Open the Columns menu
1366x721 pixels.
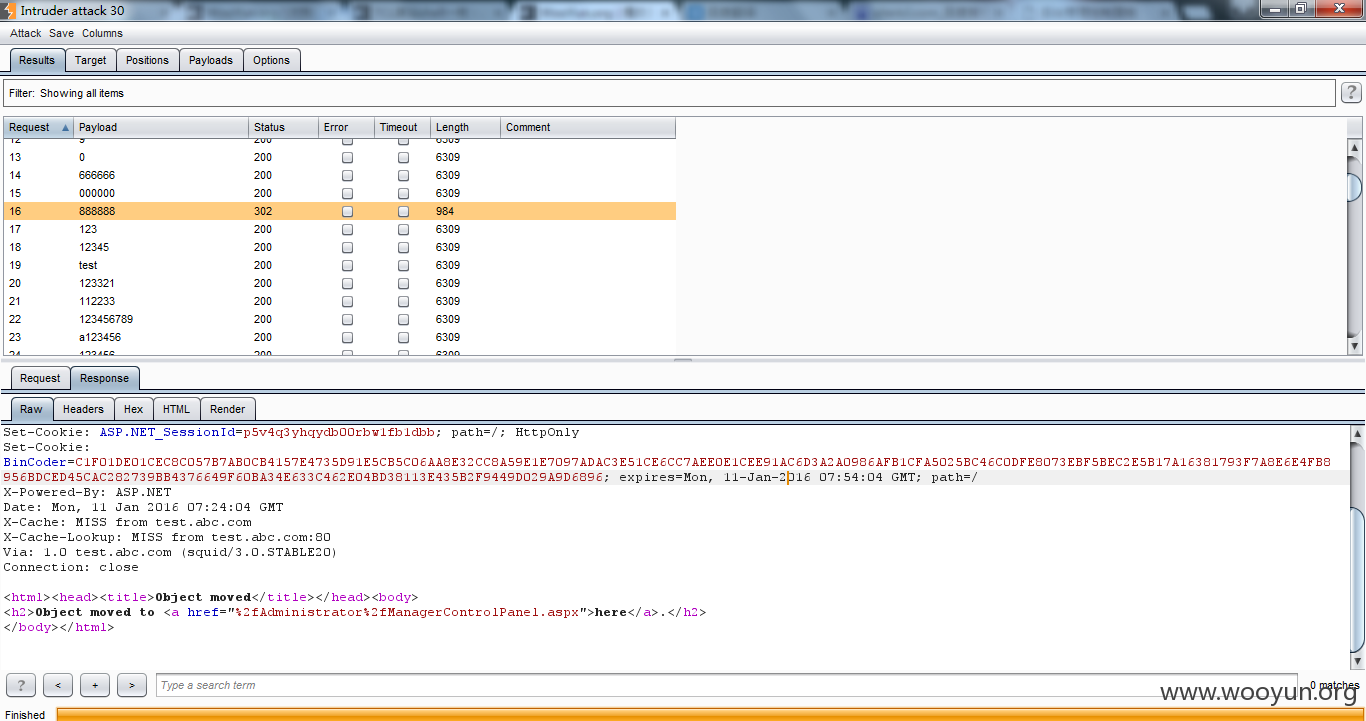point(102,33)
